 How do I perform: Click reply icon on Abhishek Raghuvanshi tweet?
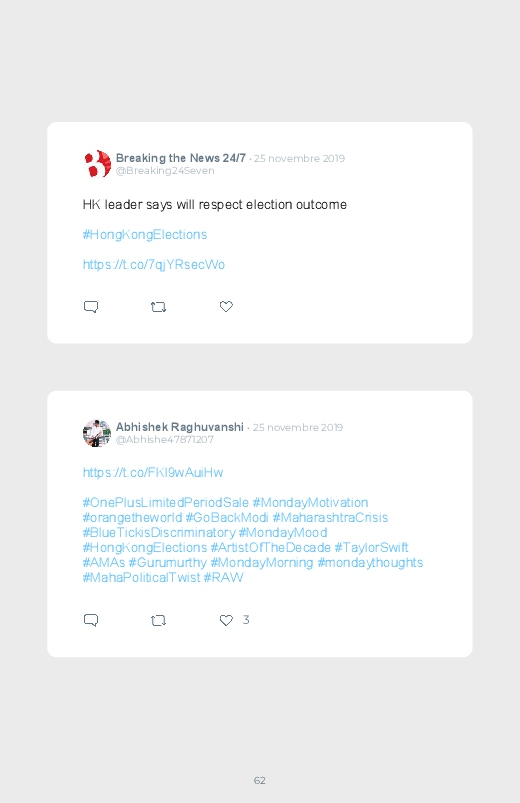pyautogui.click(x=91, y=620)
